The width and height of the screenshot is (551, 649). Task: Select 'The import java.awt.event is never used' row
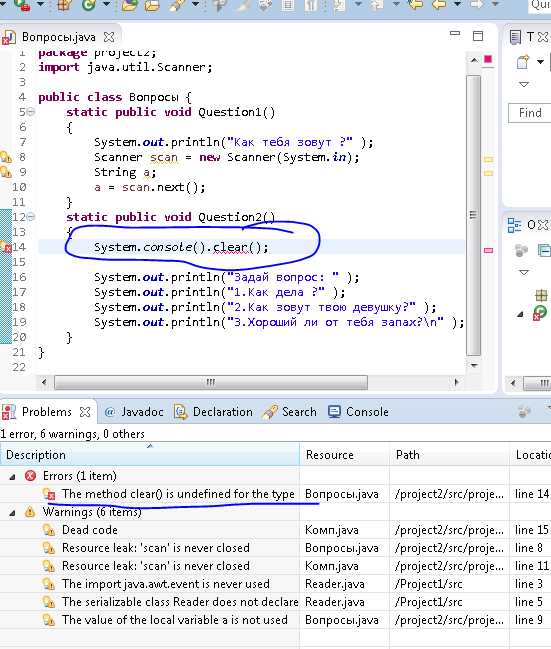click(275, 584)
